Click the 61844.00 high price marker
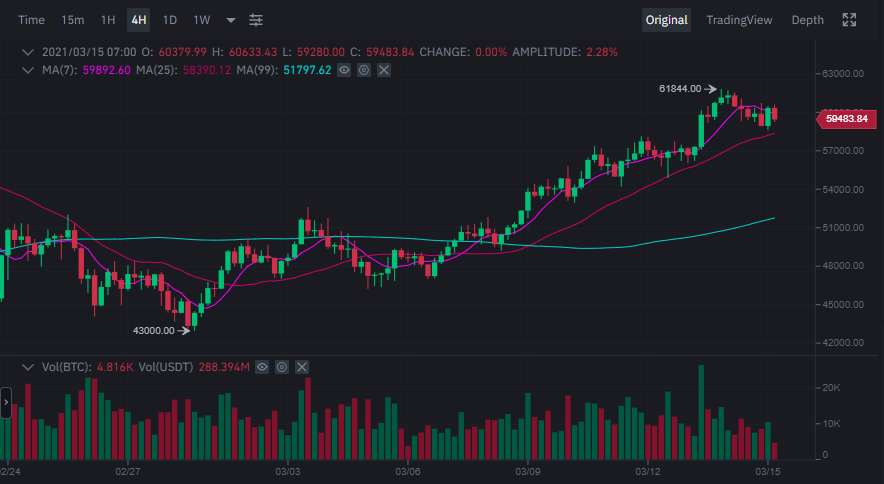The height and width of the screenshot is (484, 884). tap(681, 89)
